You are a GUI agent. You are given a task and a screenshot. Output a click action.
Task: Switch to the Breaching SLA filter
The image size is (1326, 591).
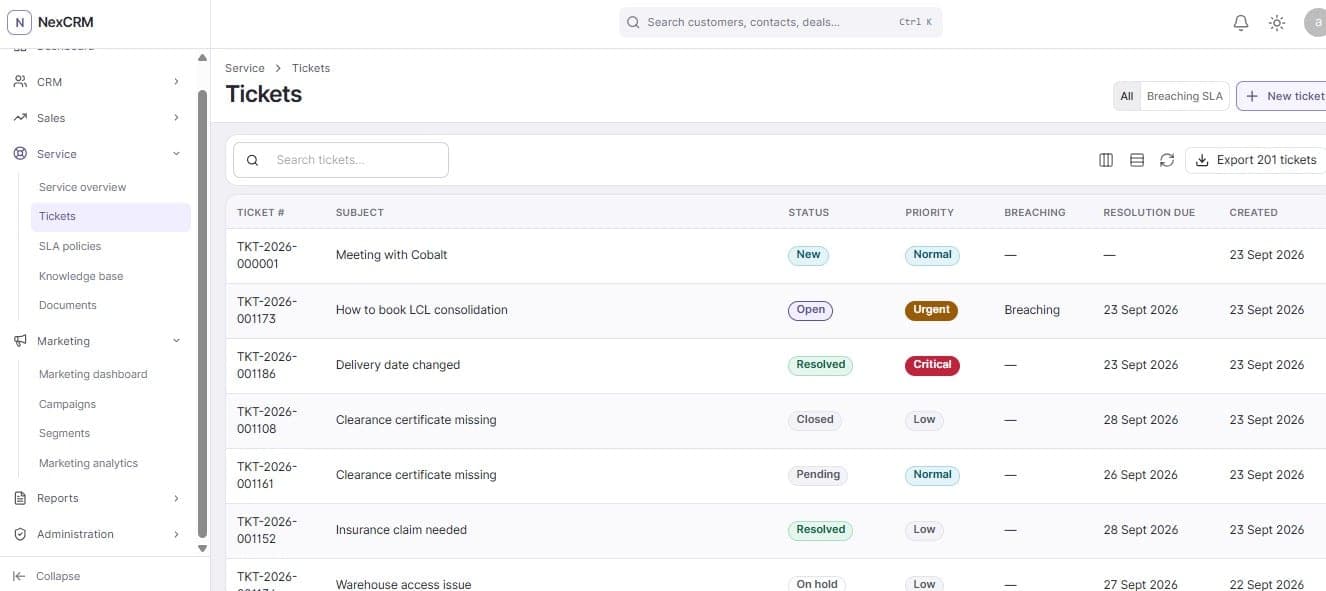(x=1184, y=96)
